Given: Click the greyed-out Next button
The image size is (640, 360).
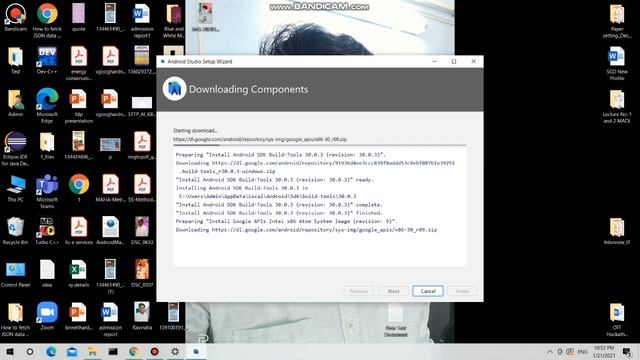Looking at the screenshot, I should pyautogui.click(x=393, y=291).
